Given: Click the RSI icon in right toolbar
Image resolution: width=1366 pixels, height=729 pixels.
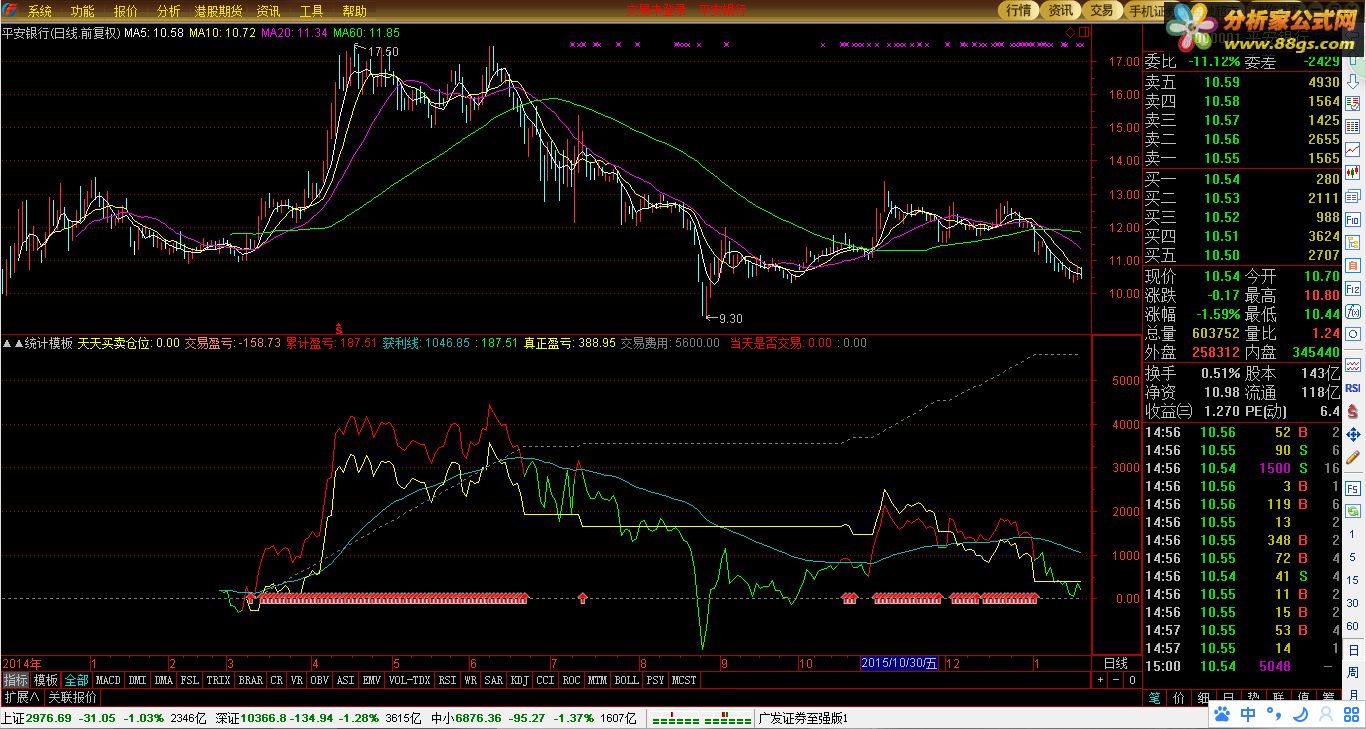Looking at the screenshot, I should [x=1352, y=388].
